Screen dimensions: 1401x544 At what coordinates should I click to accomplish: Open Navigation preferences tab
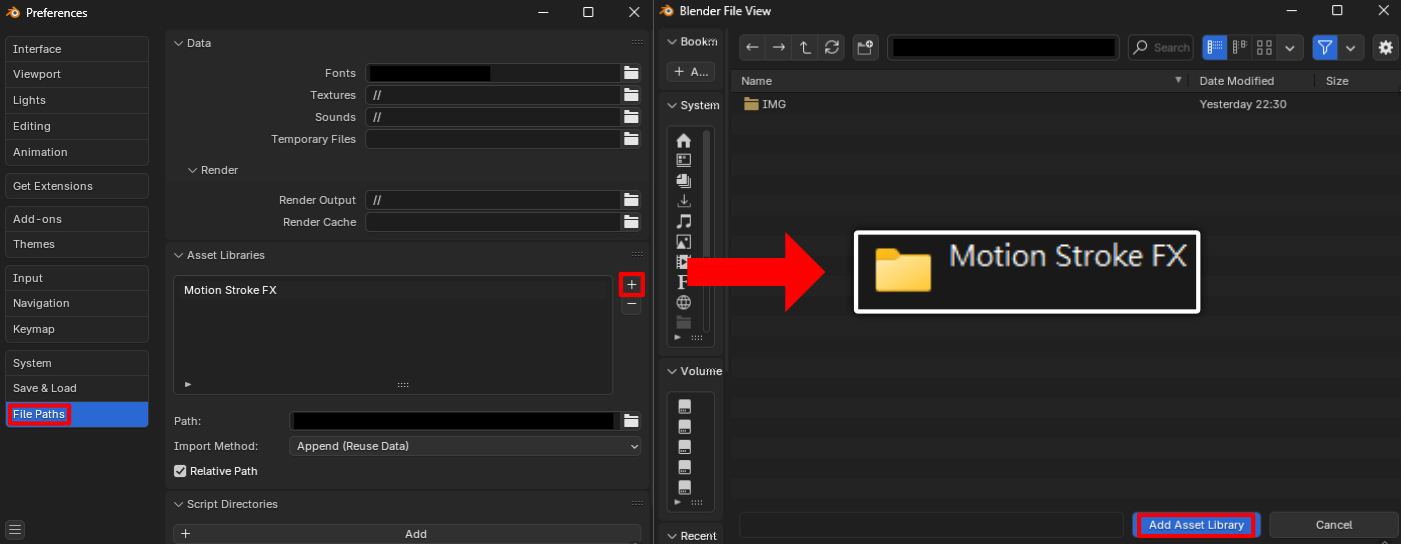(x=77, y=303)
